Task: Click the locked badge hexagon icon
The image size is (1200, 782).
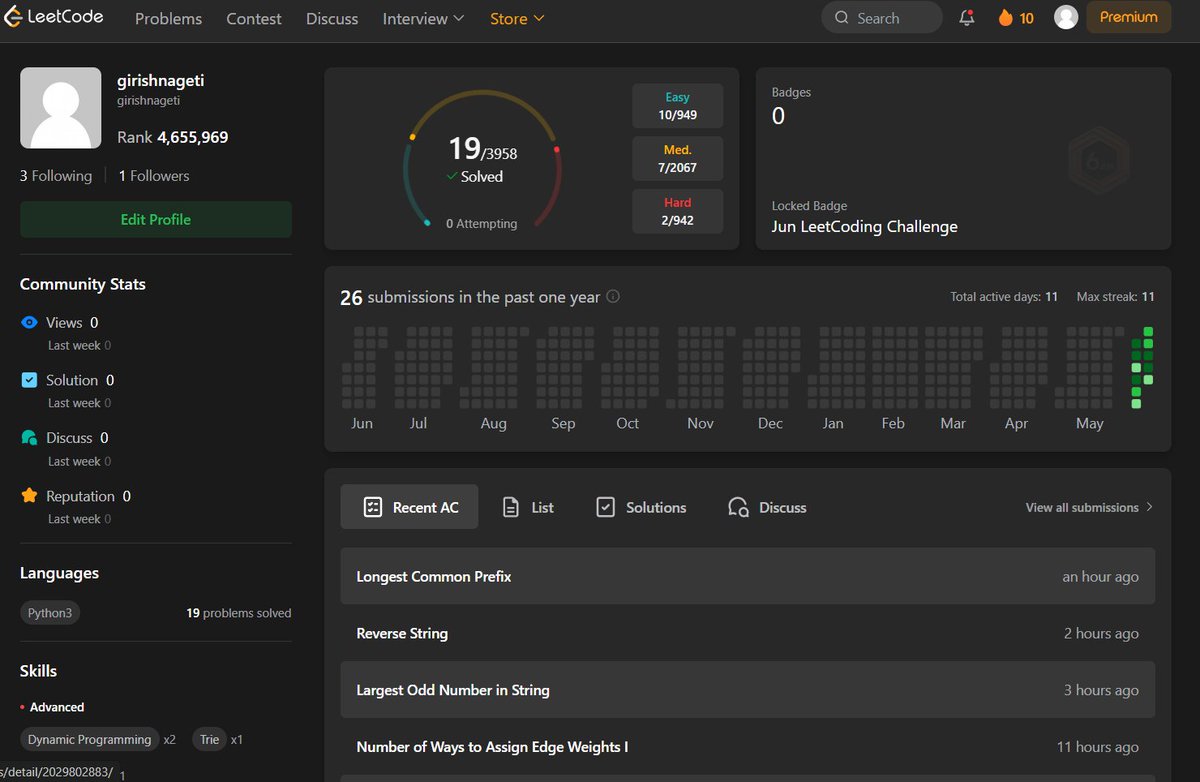Action: 1099,159
